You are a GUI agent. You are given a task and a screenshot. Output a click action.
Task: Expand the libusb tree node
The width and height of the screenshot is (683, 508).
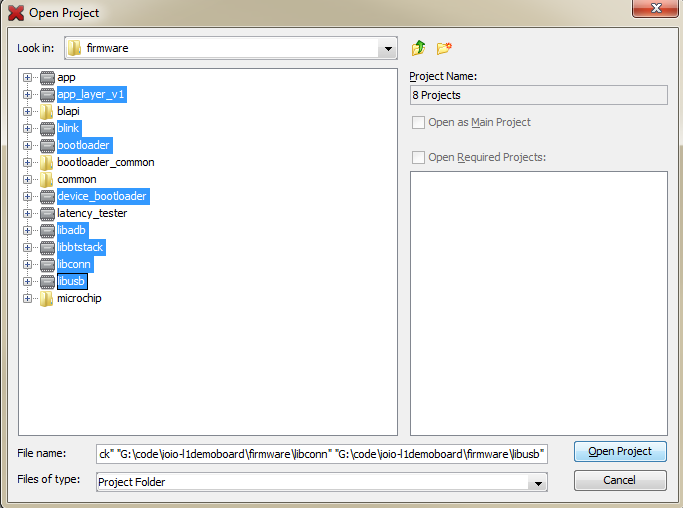28,281
